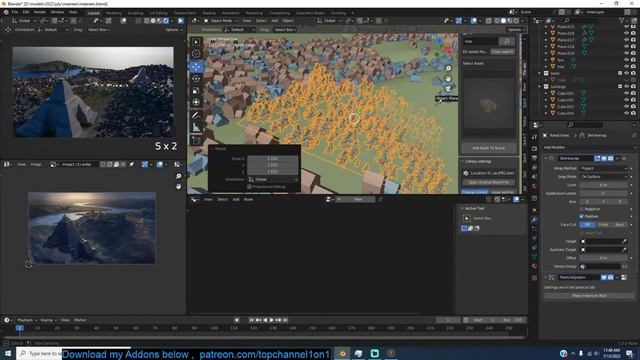Screen dimensions: 640x360
Task: Click the image editor pan hand icon
Action: click(x=178, y=186)
